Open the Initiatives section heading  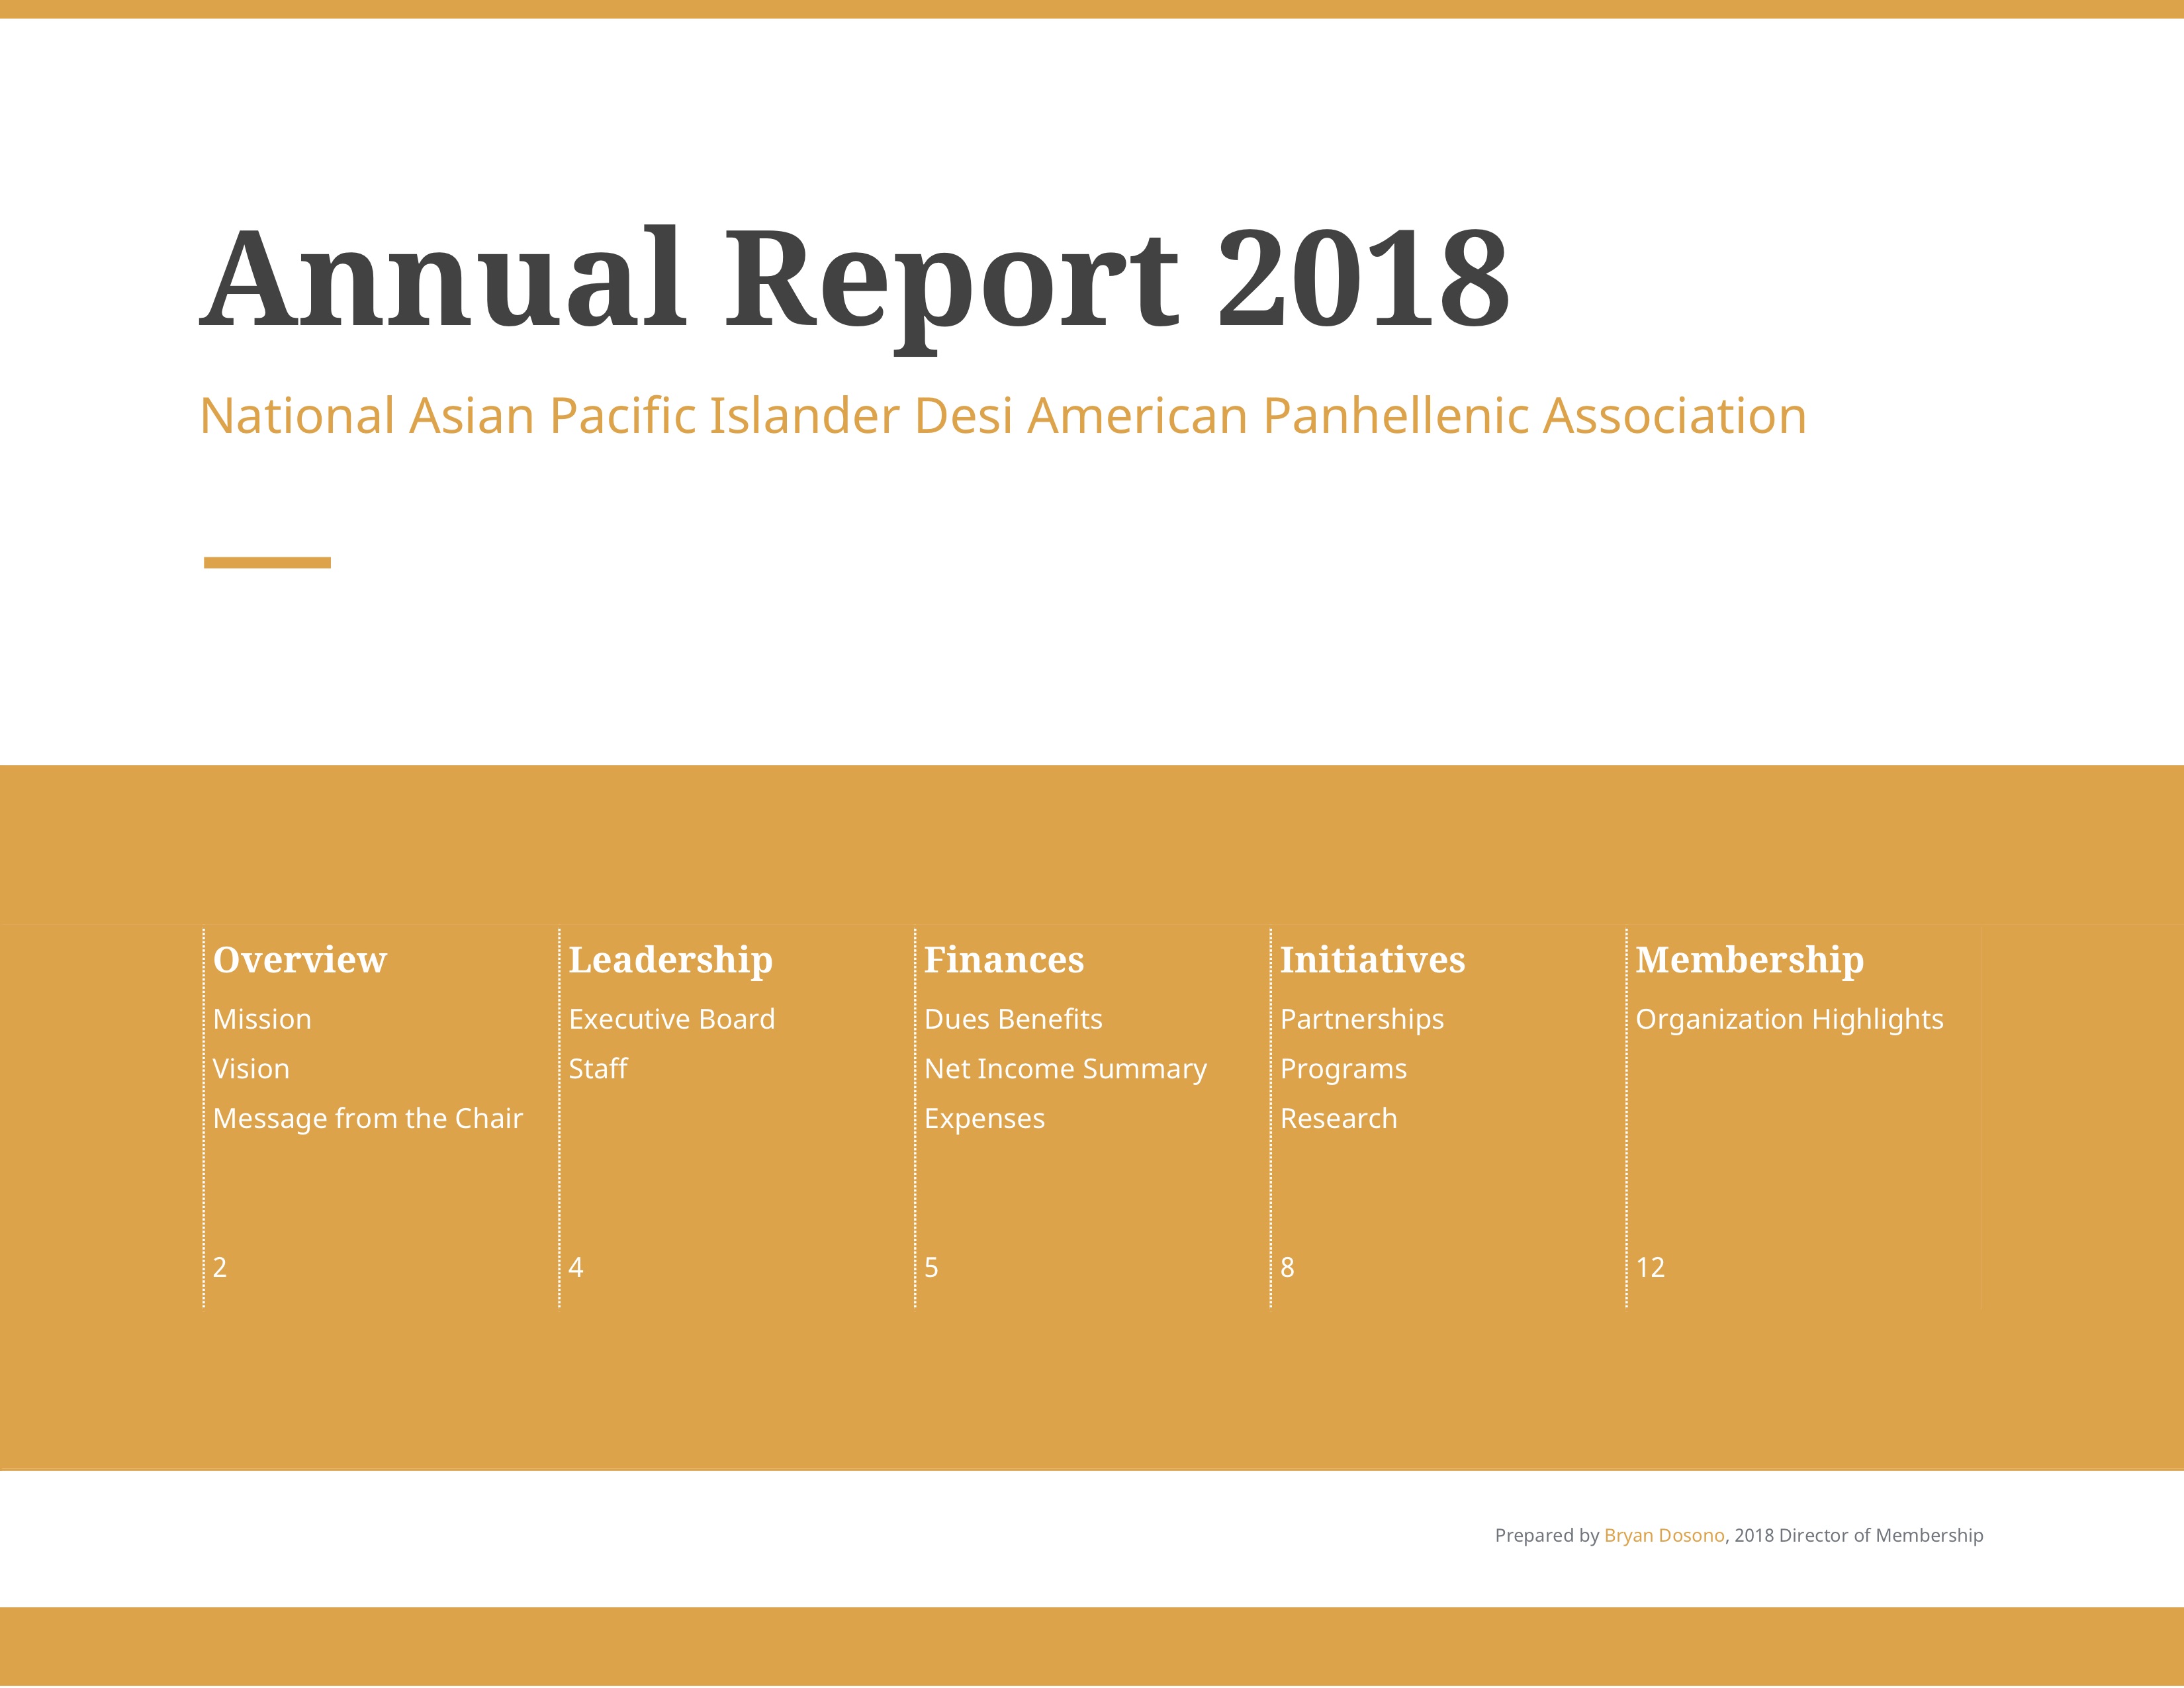pyautogui.click(x=1372, y=959)
